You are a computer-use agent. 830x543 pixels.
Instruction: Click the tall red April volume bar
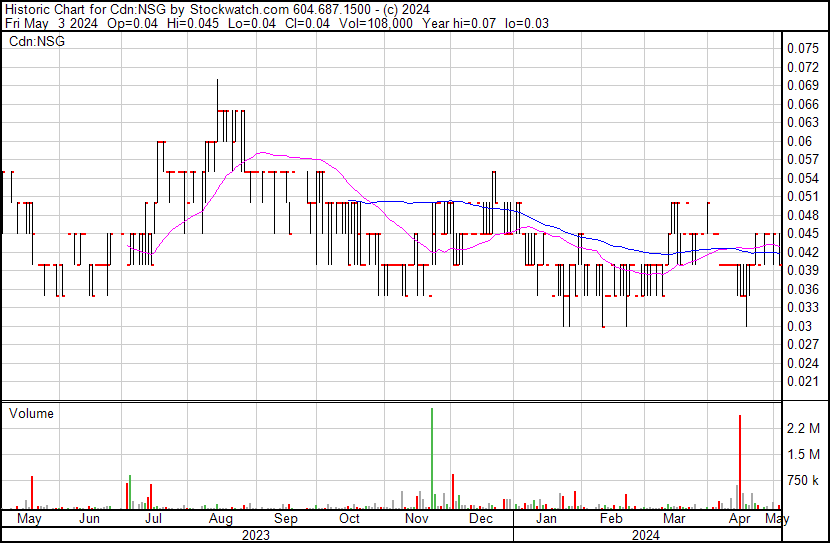(x=739, y=462)
